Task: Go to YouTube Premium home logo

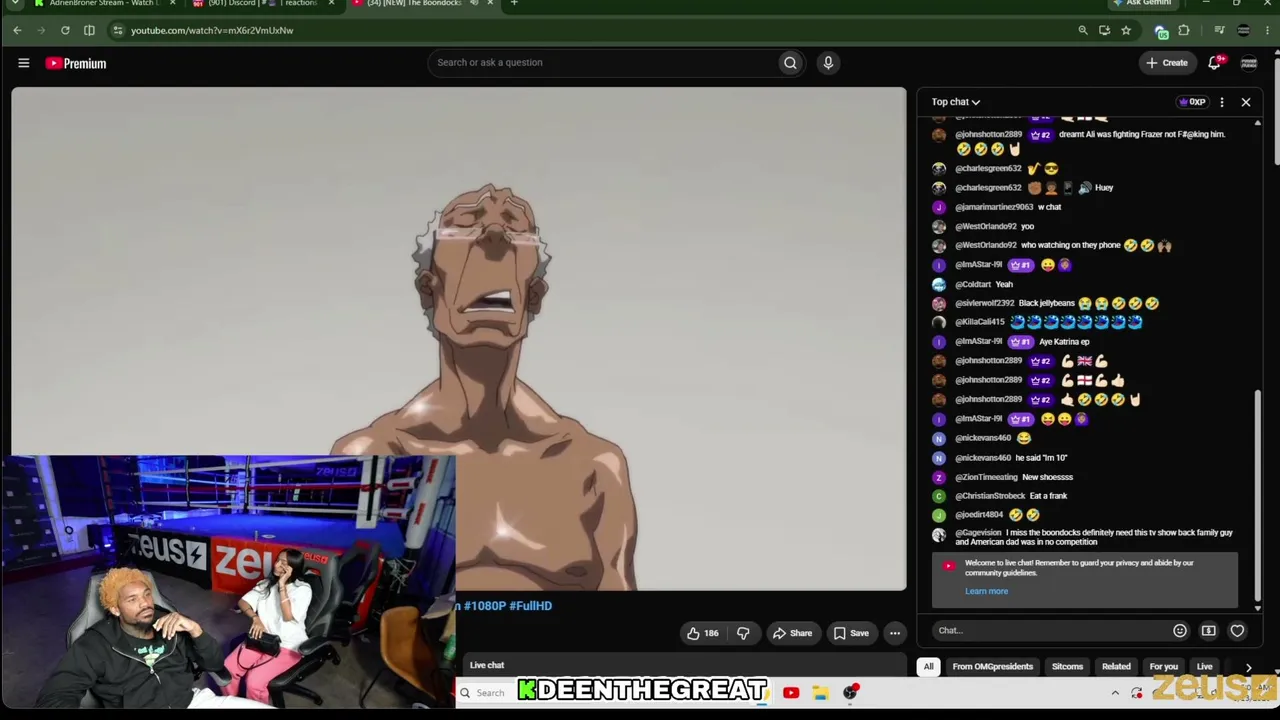Action: point(76,63)
